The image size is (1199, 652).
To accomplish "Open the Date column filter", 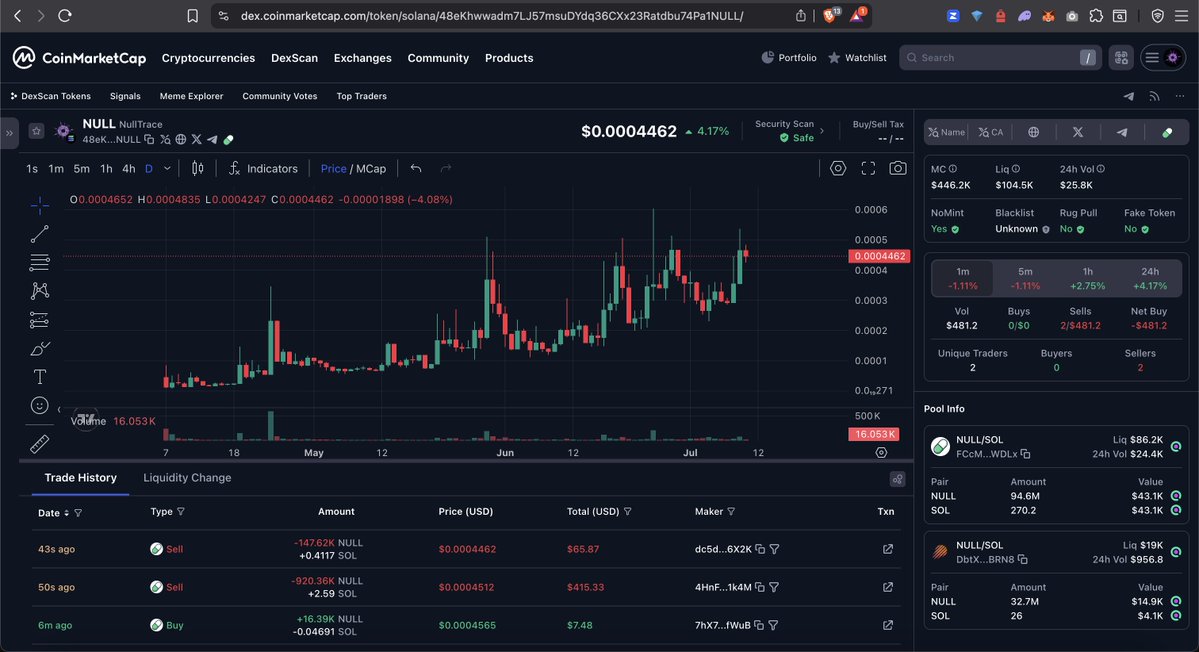I will pos(78,513).
